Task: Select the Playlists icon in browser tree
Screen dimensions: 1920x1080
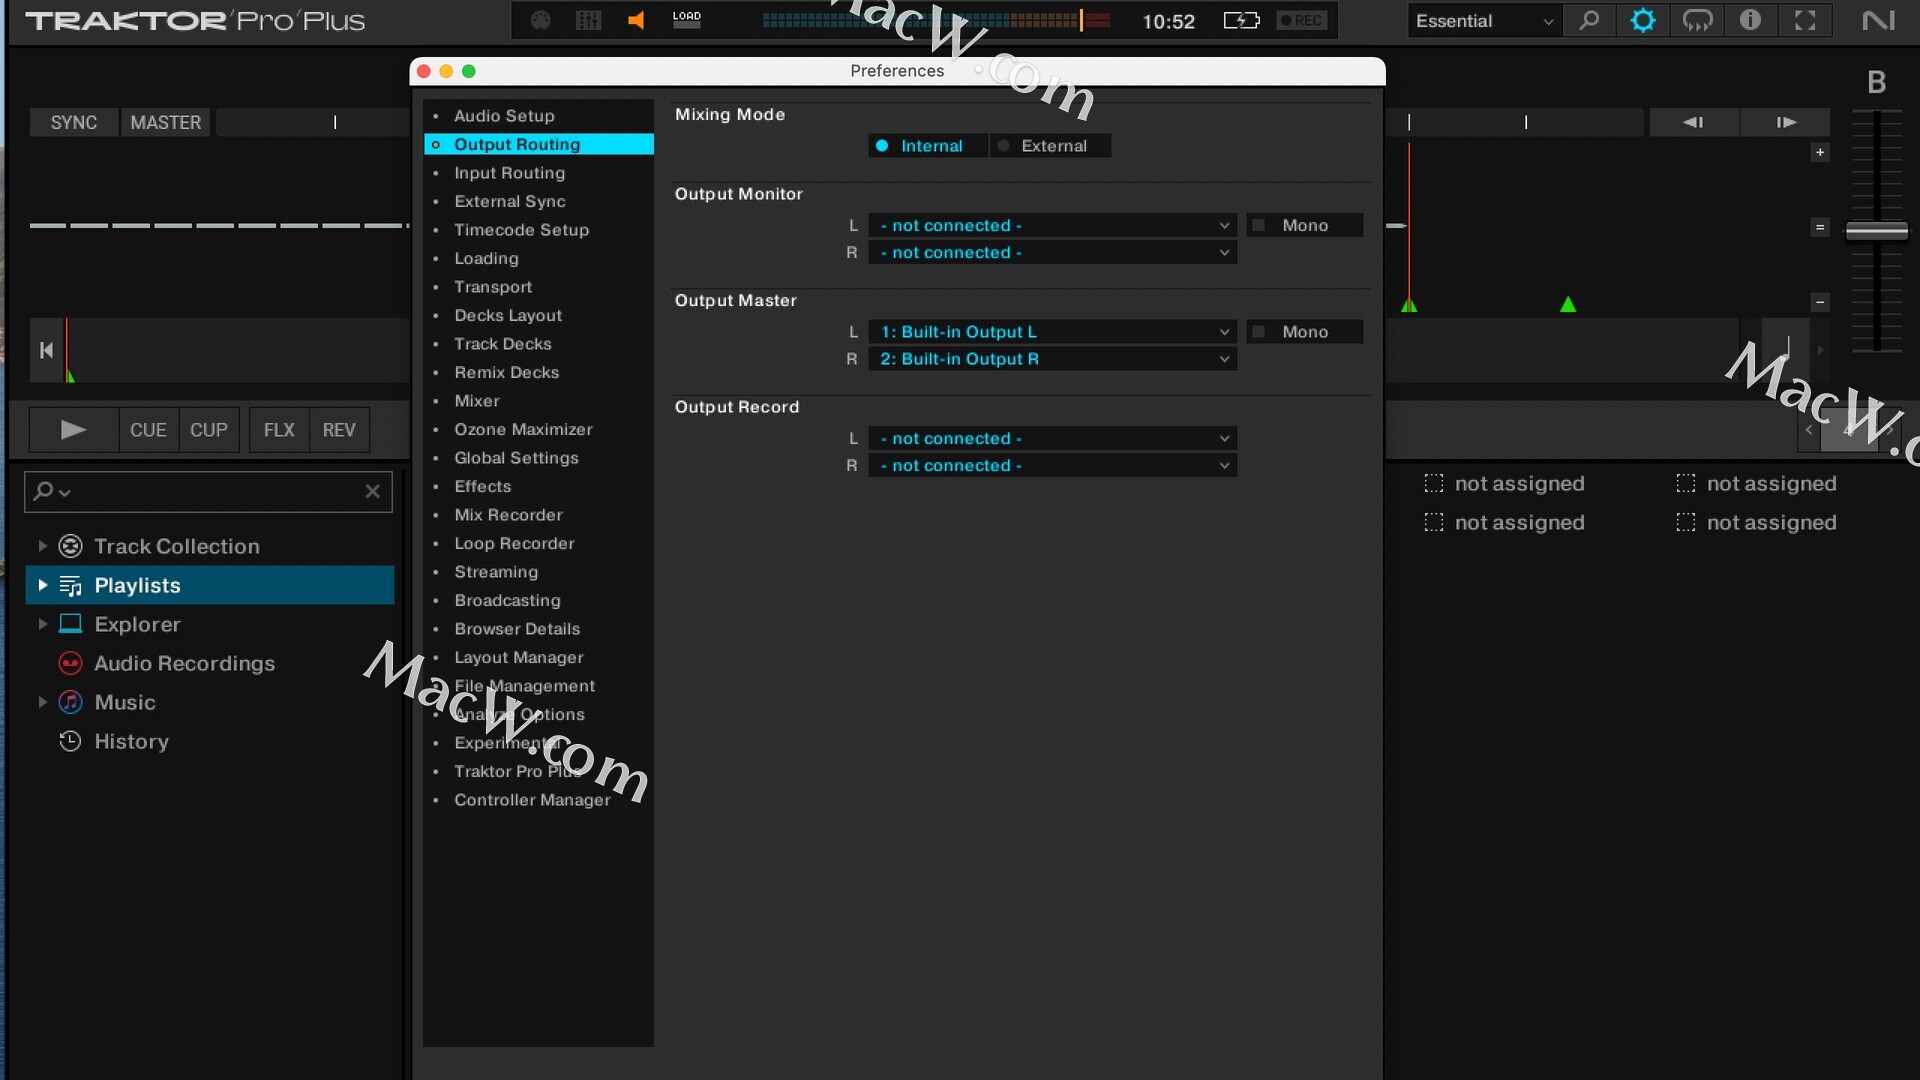Action: [x=70, y=585]
